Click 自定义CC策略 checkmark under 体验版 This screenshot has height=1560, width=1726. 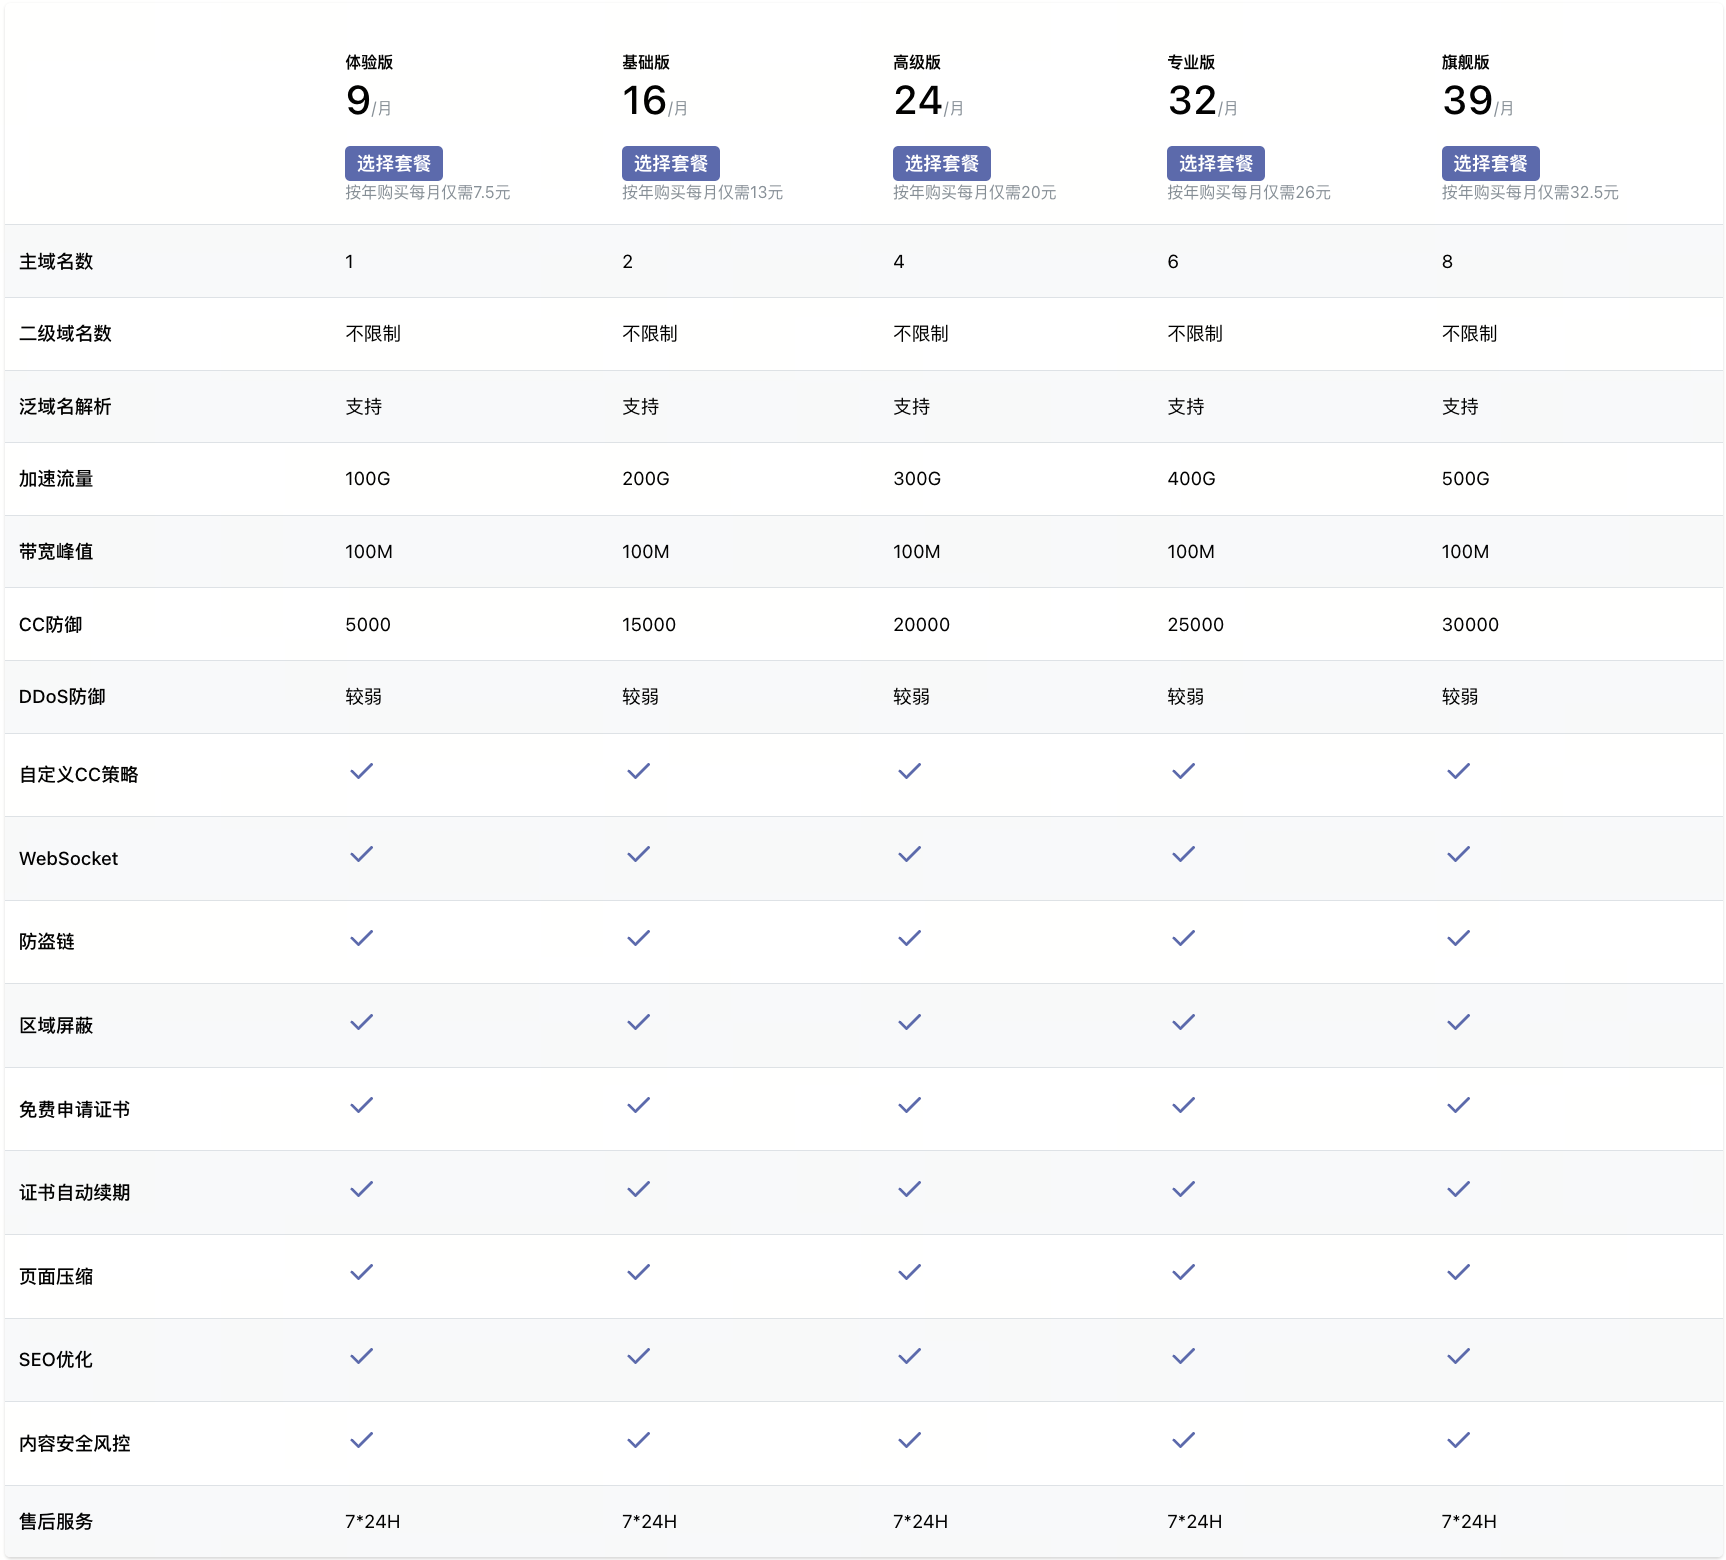(361, 771)
